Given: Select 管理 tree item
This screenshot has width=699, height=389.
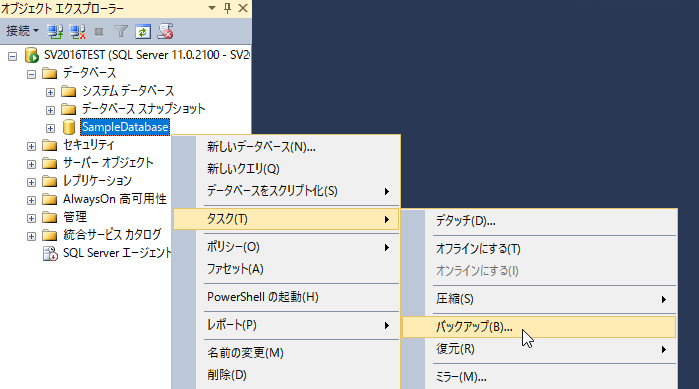Looking at the screenshot, I should pyautogui.click(x=75, y=217).
